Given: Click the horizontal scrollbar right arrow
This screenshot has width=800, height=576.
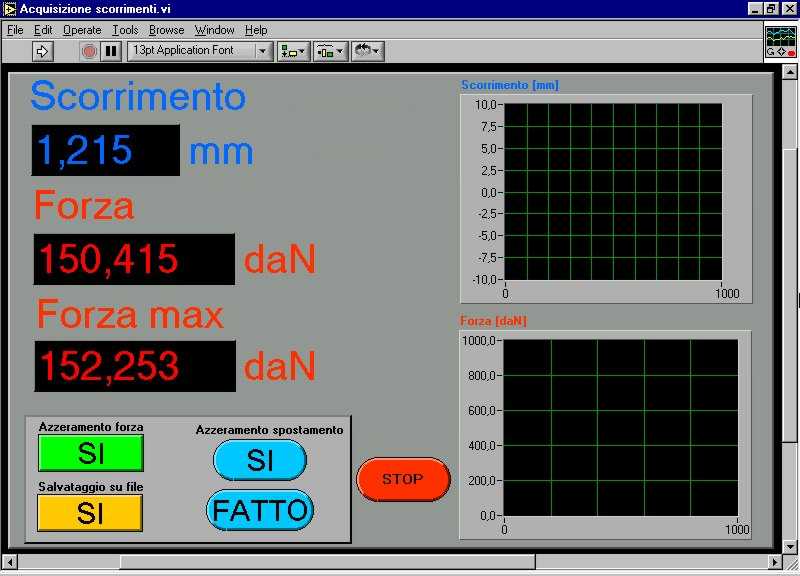Looking at the screenshot, I should point(775,562).
